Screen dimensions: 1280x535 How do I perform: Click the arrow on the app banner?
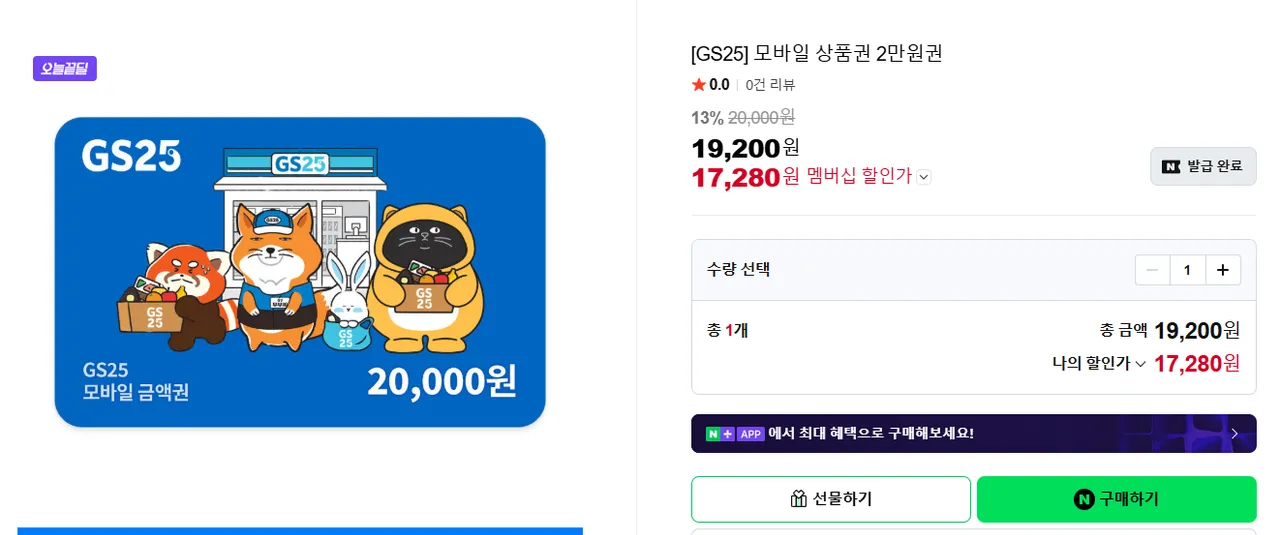tap(1234, 433)
